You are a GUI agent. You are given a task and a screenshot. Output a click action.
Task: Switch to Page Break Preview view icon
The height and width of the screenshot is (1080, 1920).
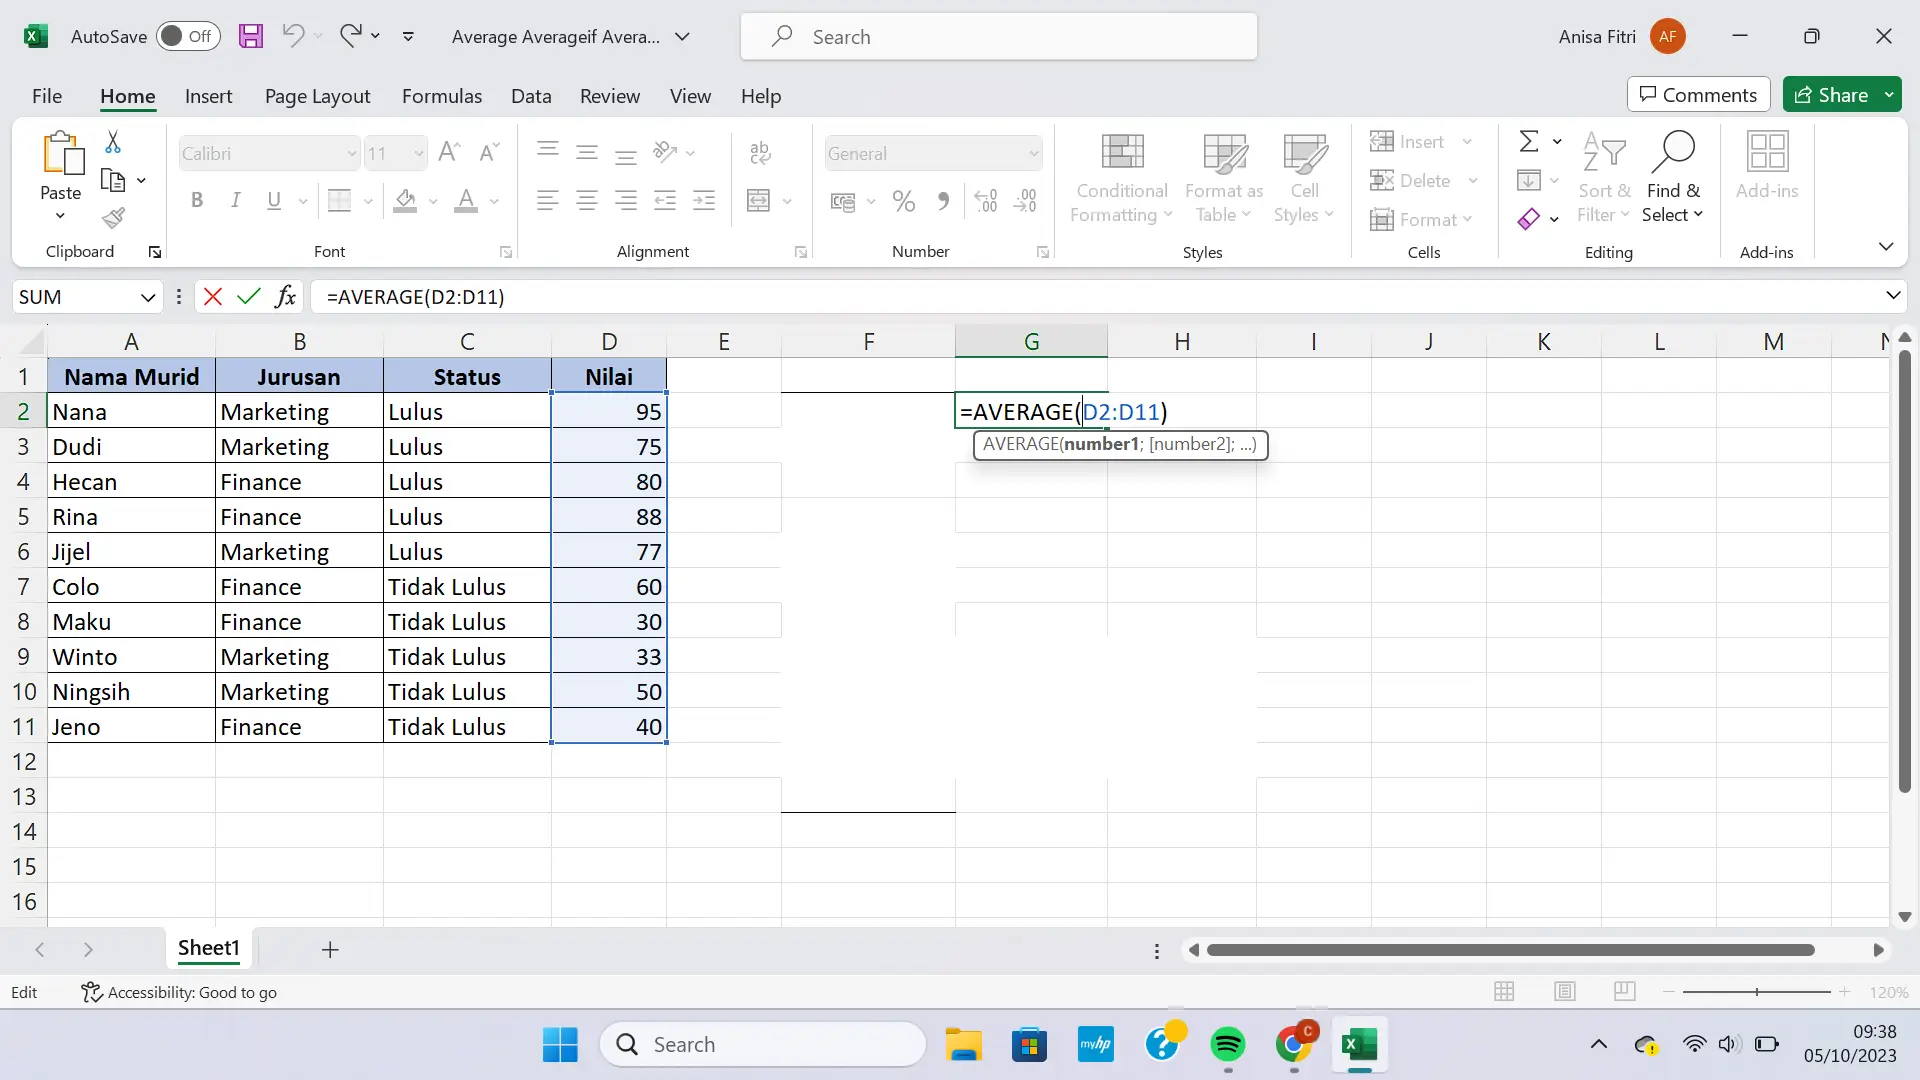point(1625,992)
